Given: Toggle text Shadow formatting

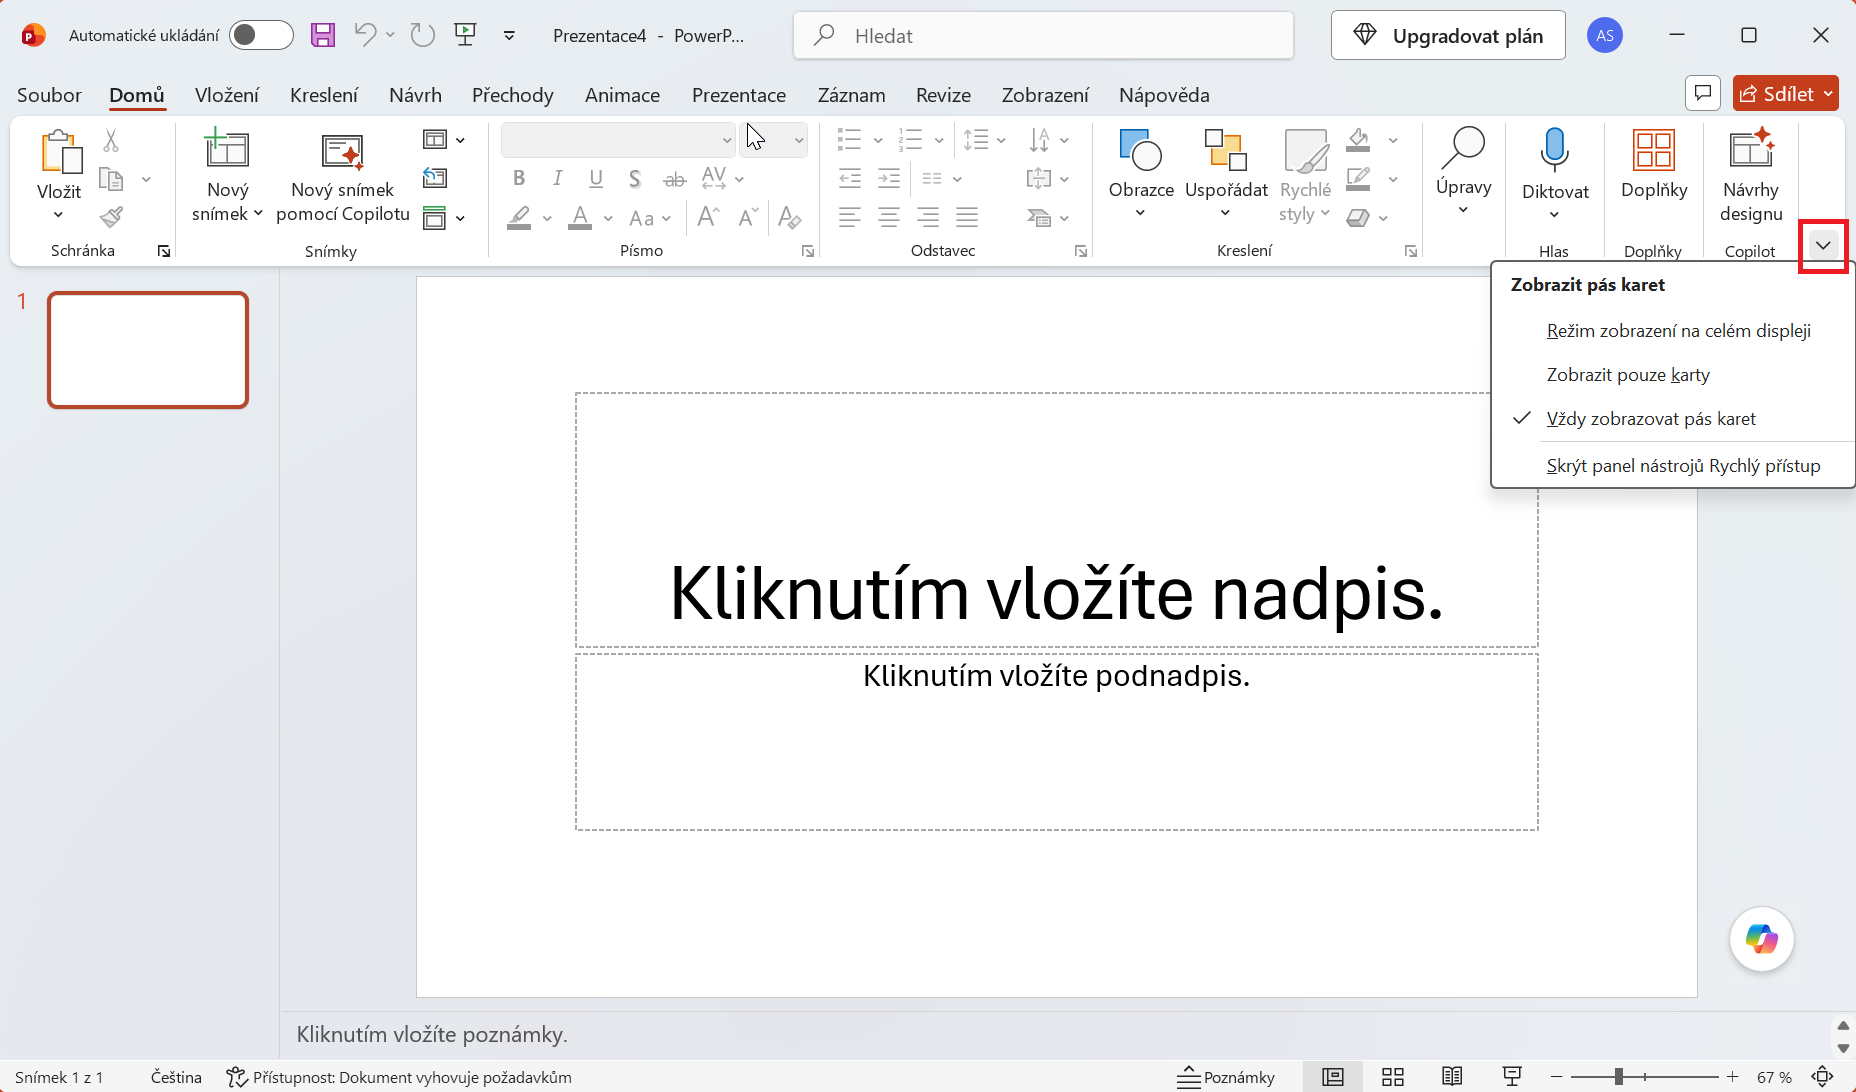Looking at the screenshot, I should [x=635, y=179].
